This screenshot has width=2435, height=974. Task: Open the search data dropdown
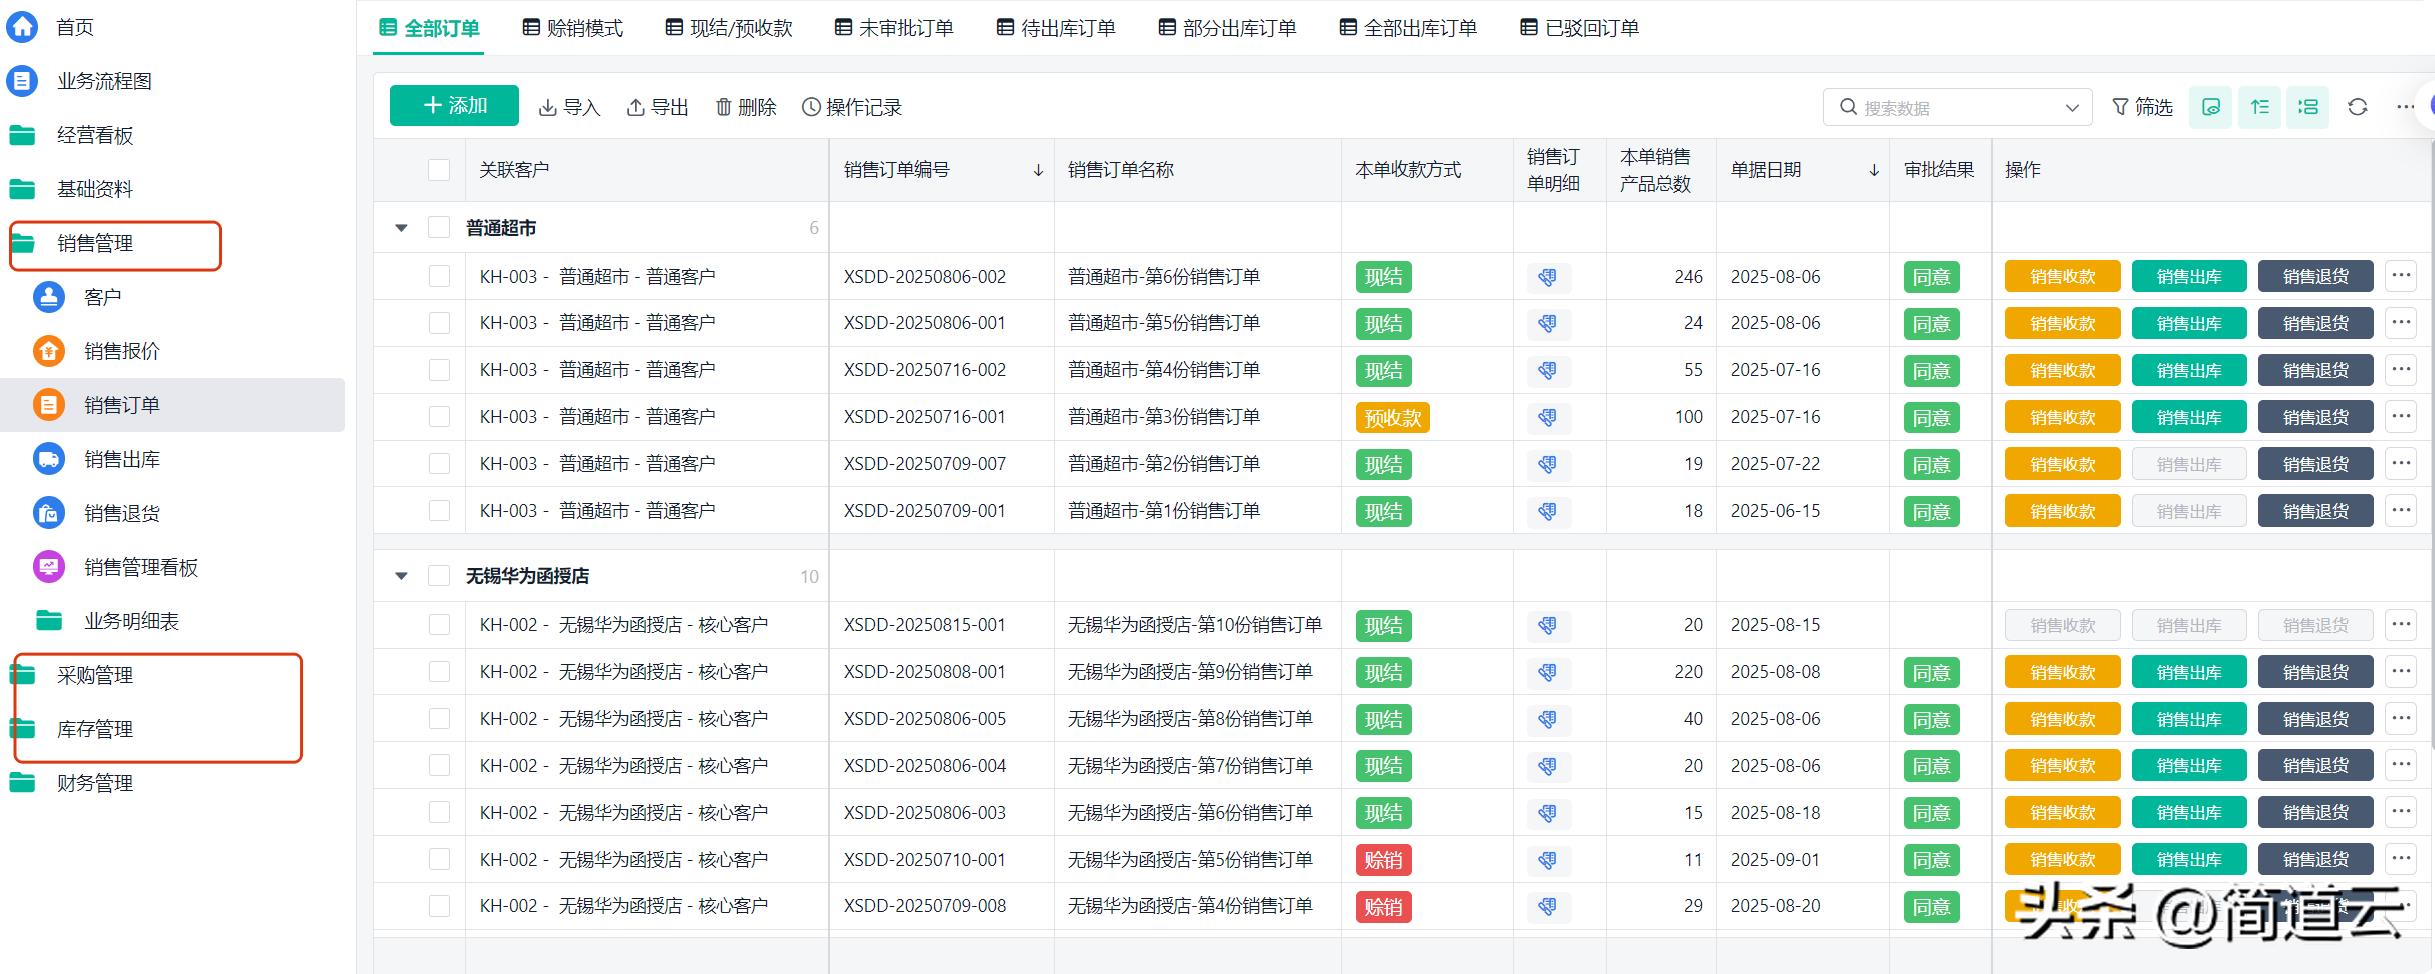pos(2071,106)
